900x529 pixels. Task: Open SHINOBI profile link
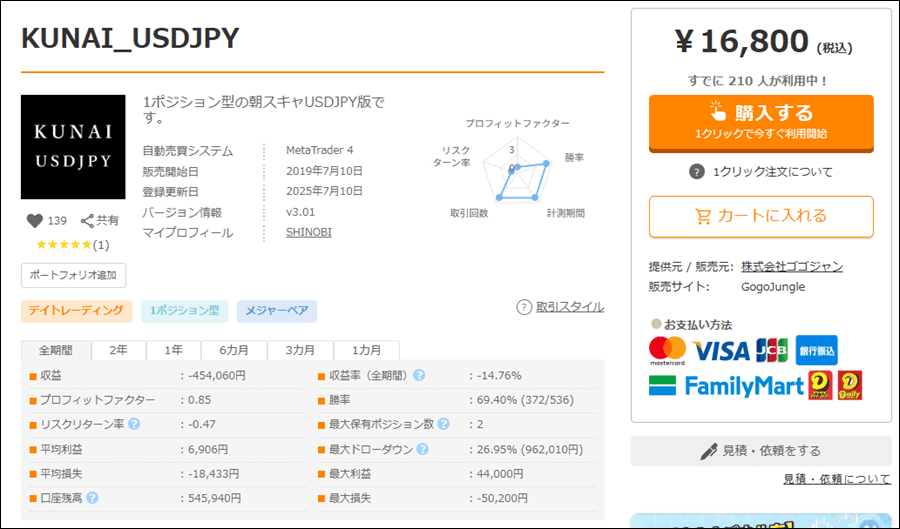(309, 232)
